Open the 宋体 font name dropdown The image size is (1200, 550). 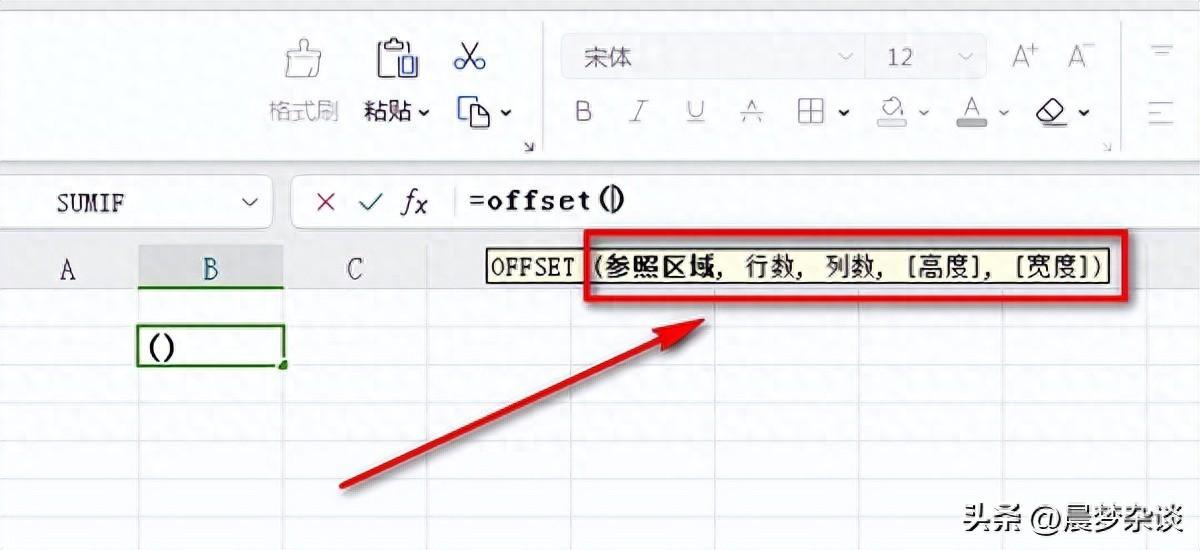pyautogui.click(x=846, y=57)
